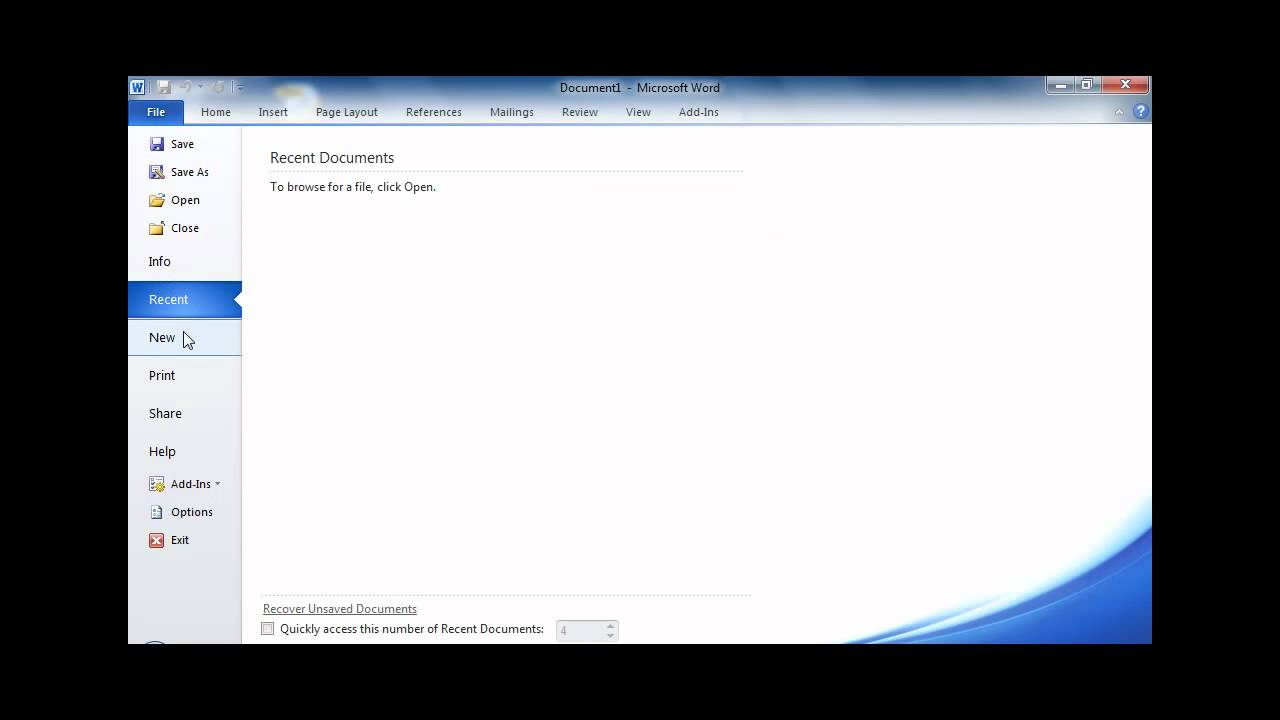The image size is (1280, 720).
Task: Switch to the Home tab
Action: pyautogui.click(x=216, y=112)
